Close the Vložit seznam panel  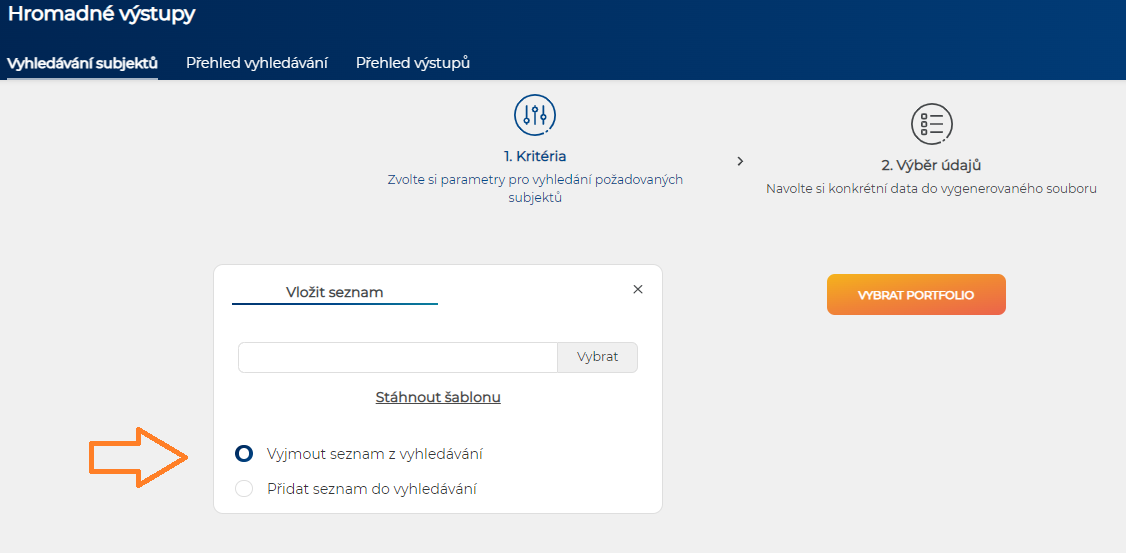click(637, 289)
